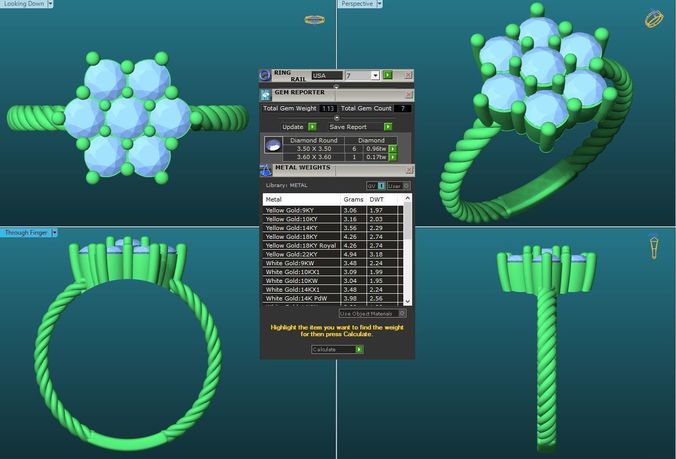
Task: Click the round diamond gem thumbnail
Action: (273, 145)
